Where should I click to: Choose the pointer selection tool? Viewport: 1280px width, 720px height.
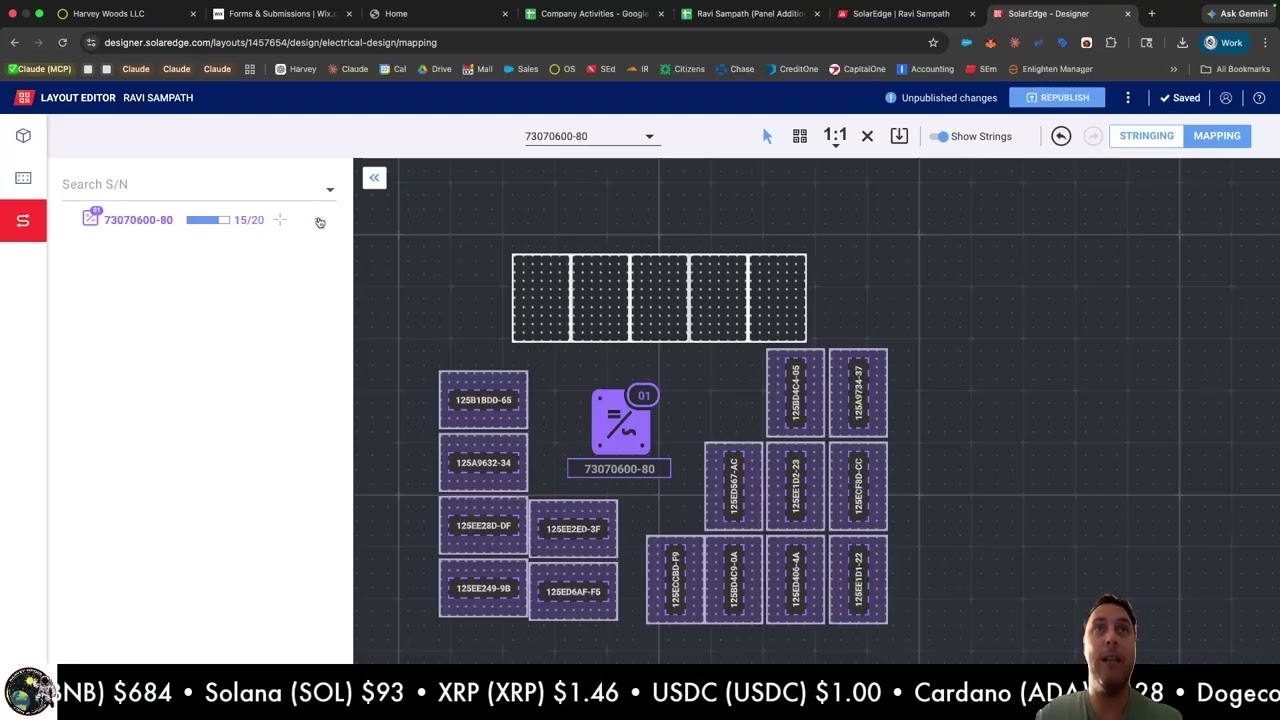point(767,136)
